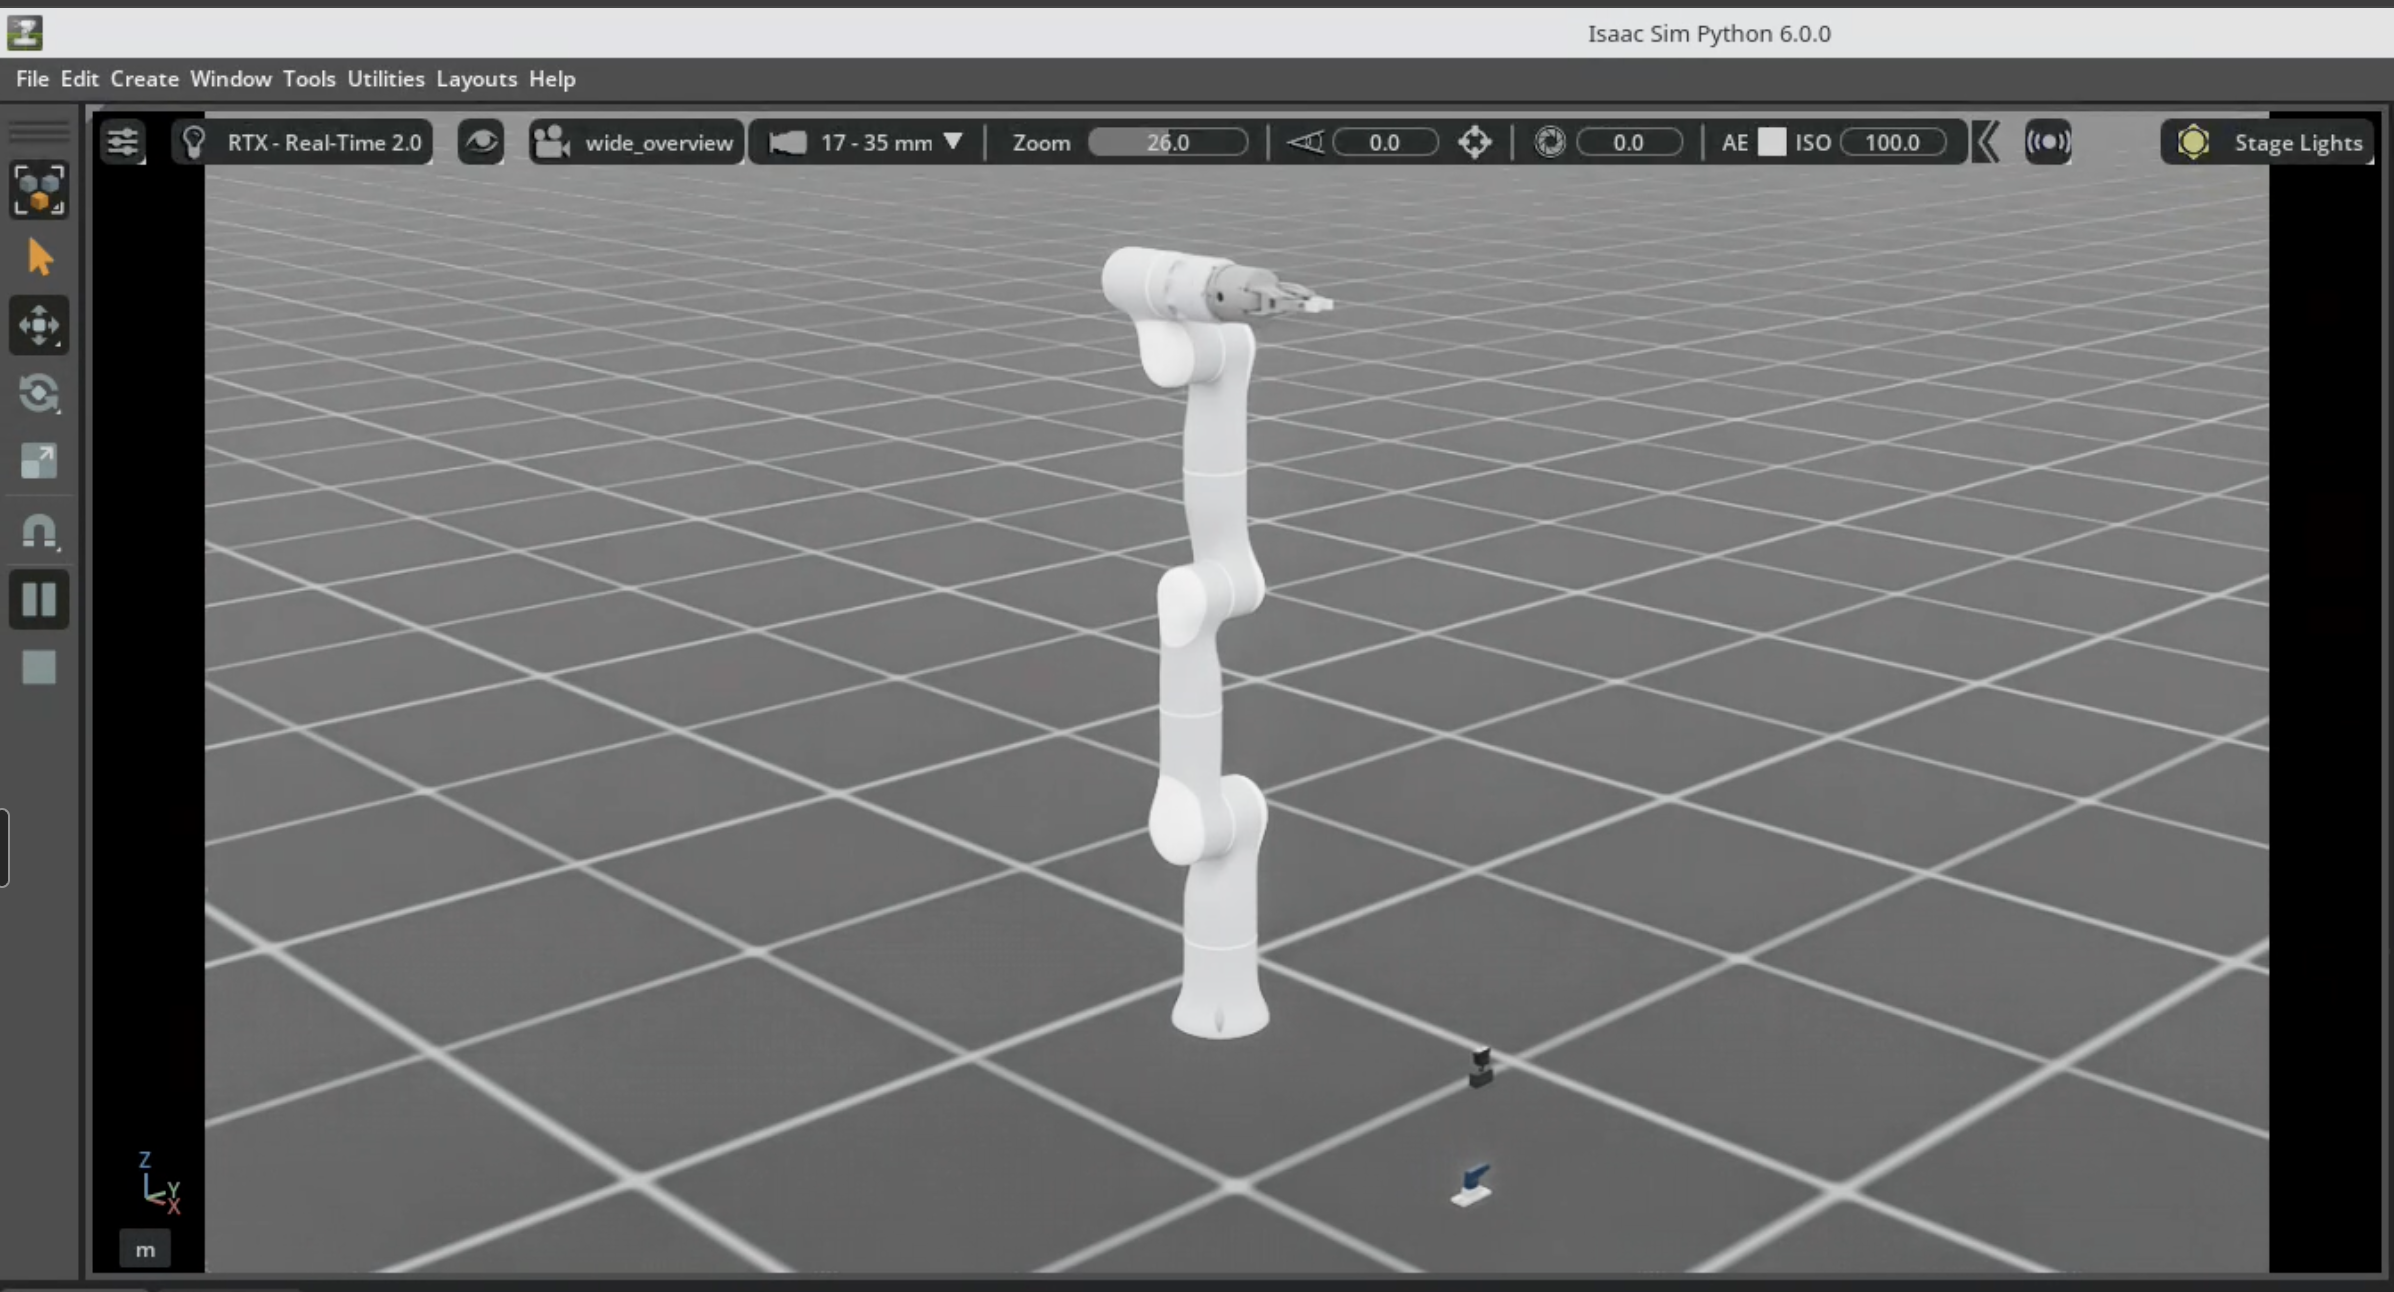Open the Edit menu
The width and height of the screenshot is (2394, 1292).
coord(79,78)
